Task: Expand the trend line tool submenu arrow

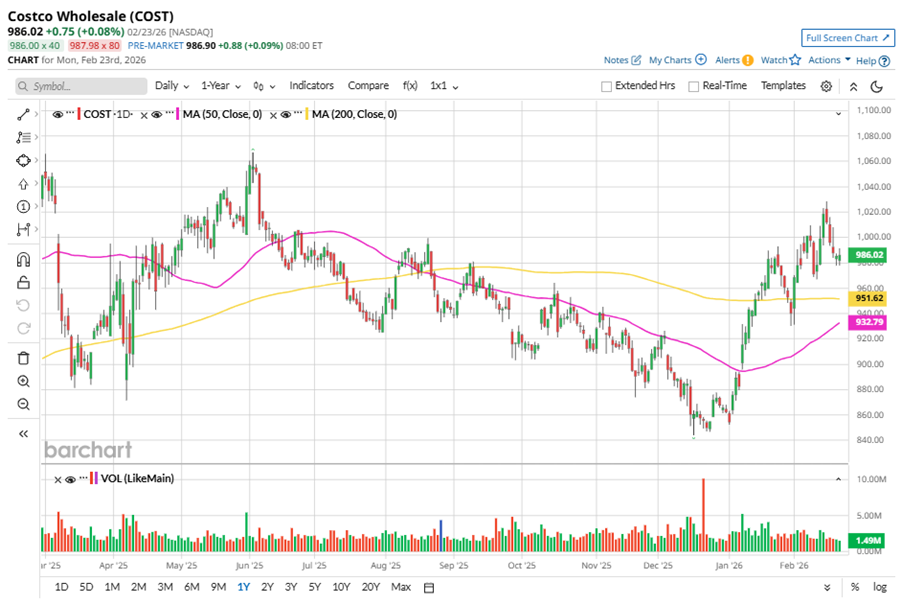Action: tap(36, 114)
